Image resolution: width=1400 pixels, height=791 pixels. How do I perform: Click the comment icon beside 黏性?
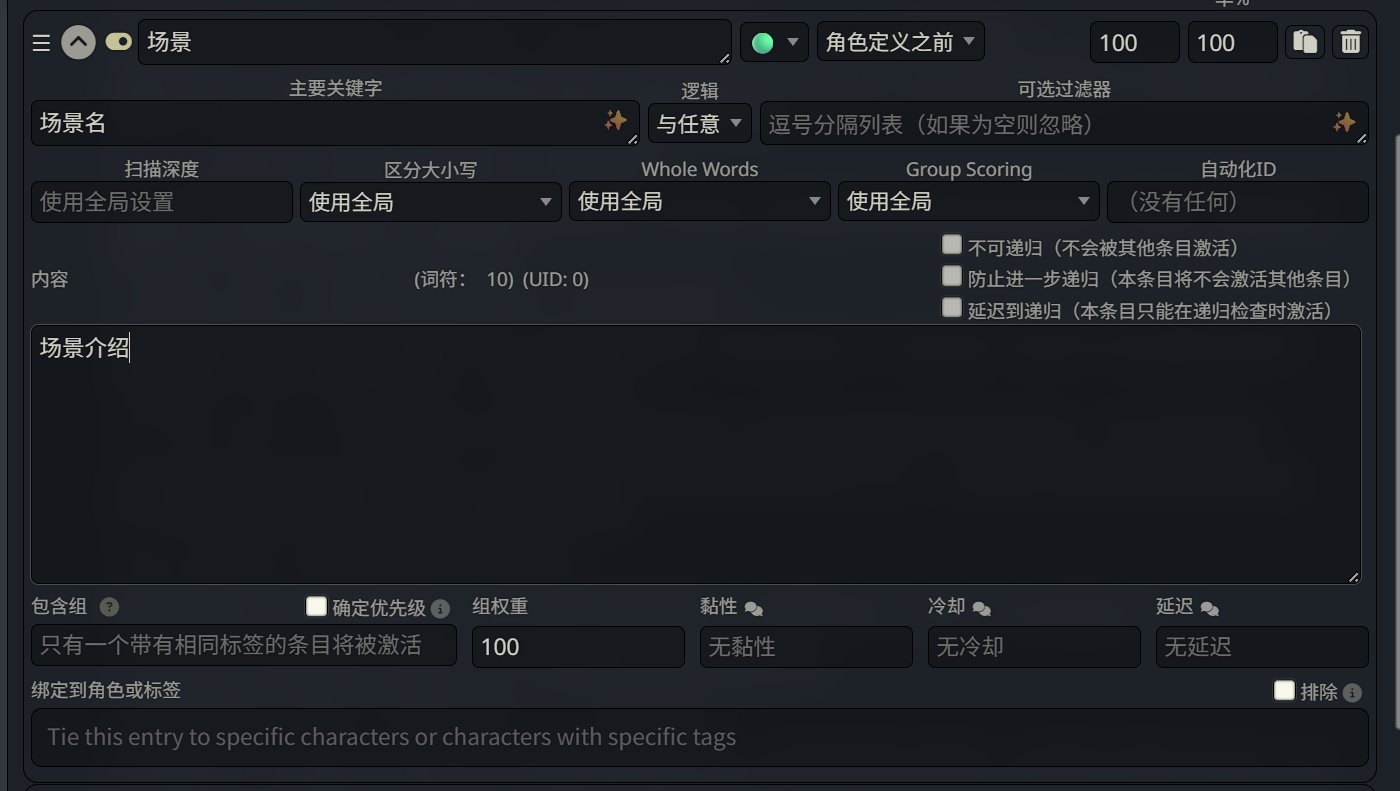tap(755, 607)
